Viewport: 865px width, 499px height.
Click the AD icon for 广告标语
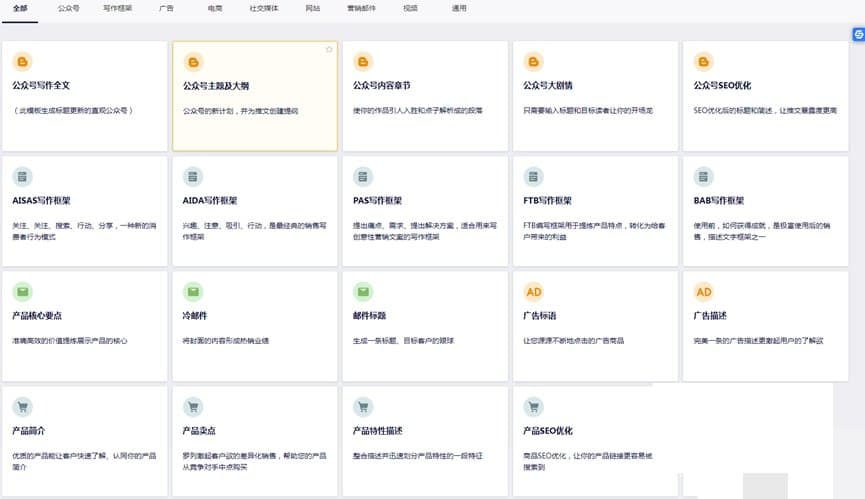pos(533,292)
